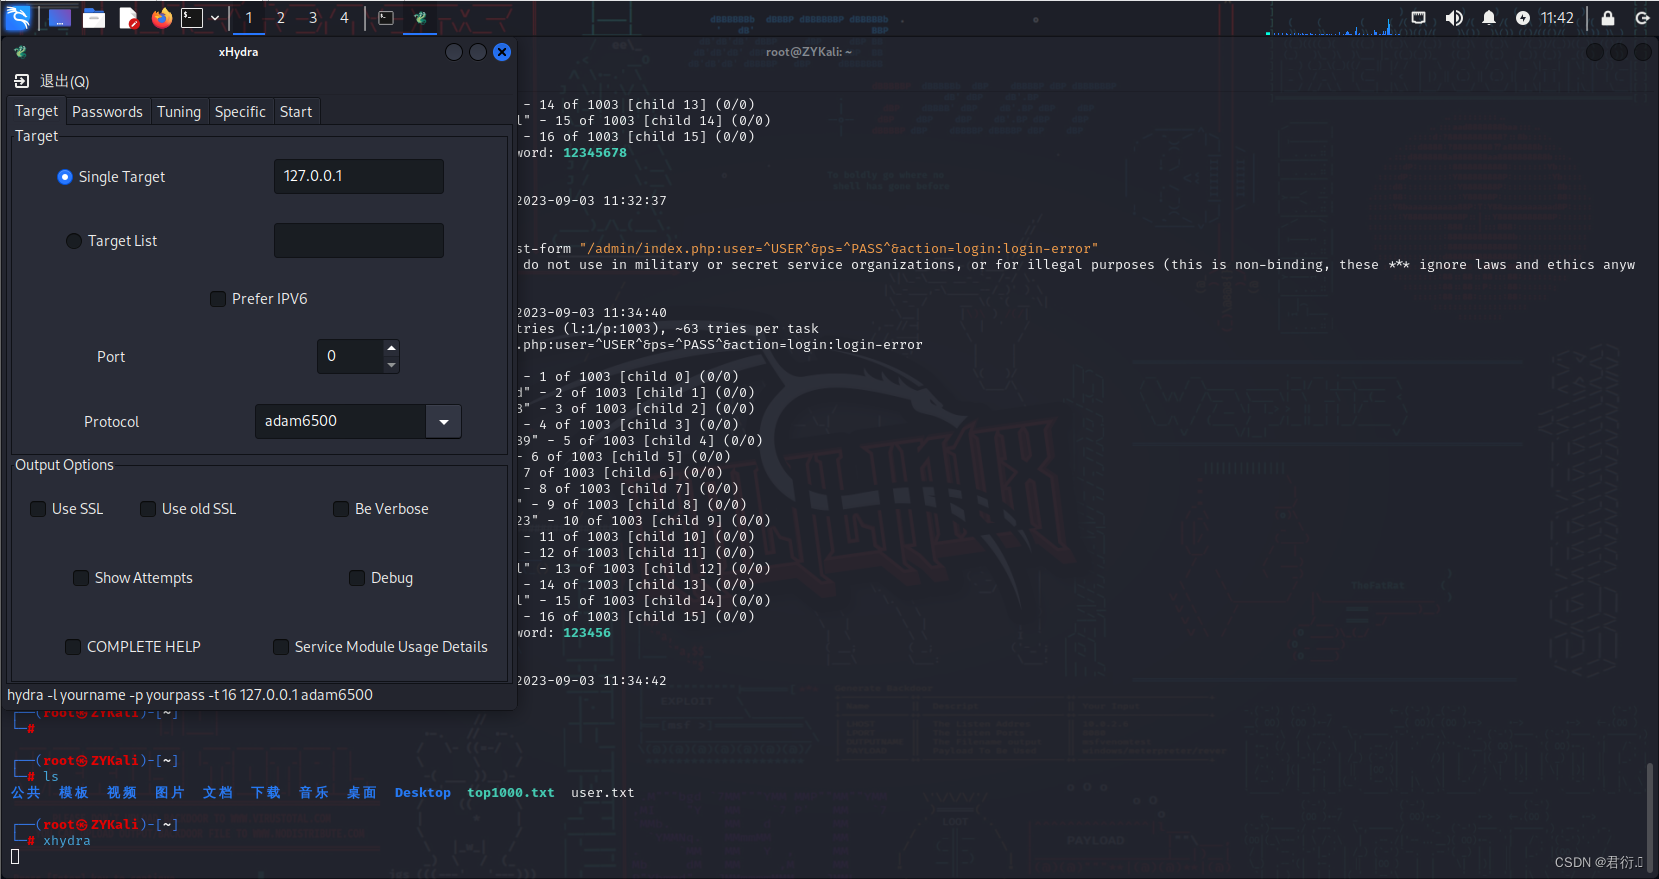Focus the xHydra taskbar button
This screenshot has height=879, width=1659.
pos(420,18)
